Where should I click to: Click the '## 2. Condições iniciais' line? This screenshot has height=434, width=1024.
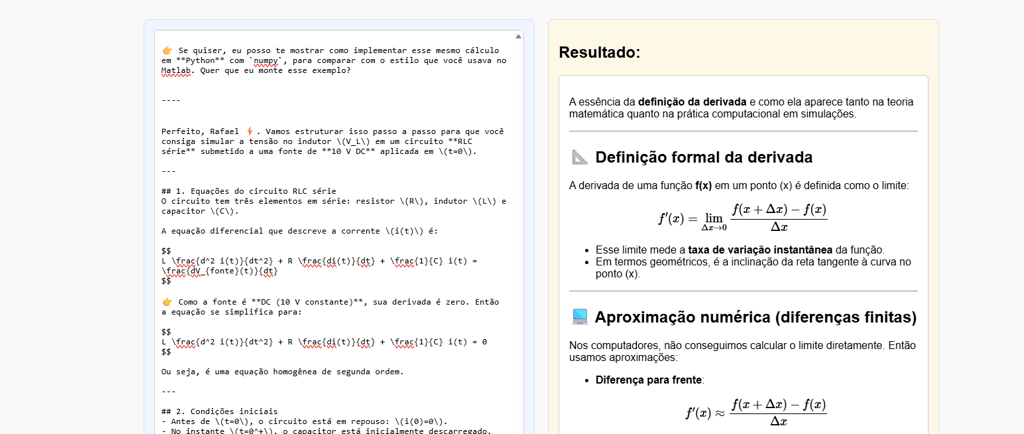219,411
